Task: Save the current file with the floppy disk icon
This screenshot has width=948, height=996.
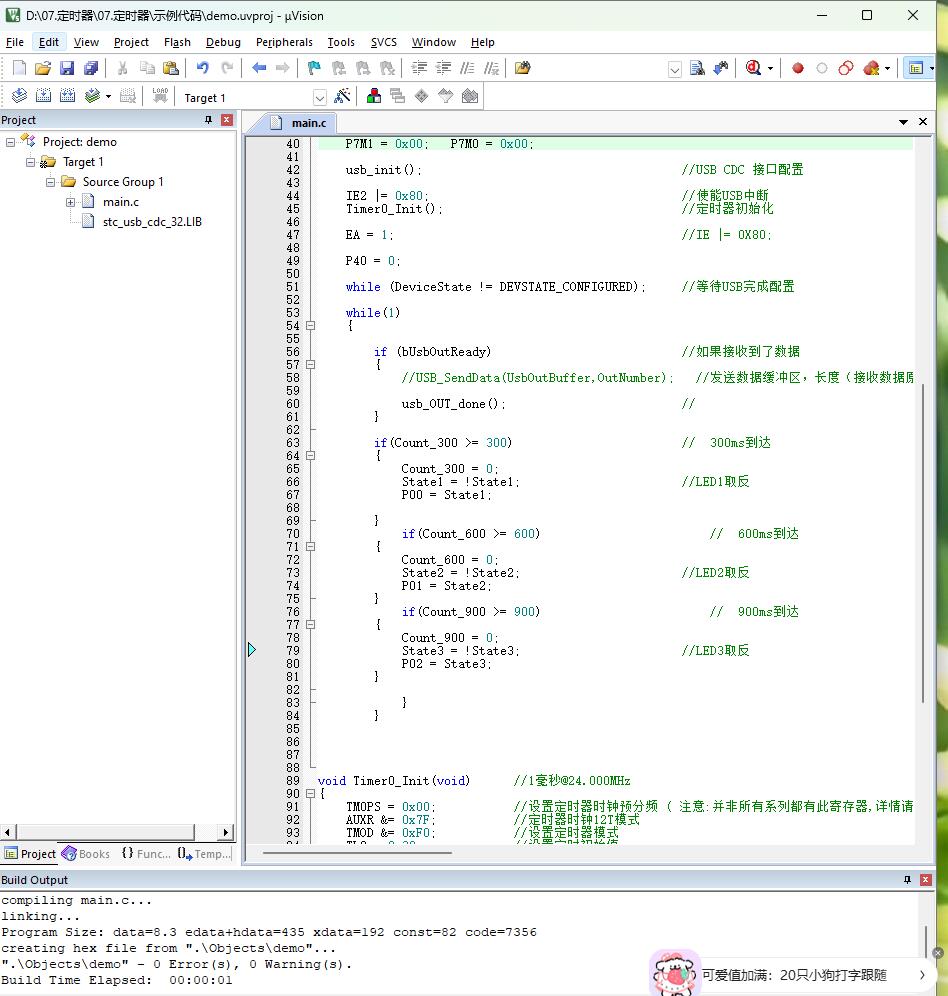Action: 67,68
